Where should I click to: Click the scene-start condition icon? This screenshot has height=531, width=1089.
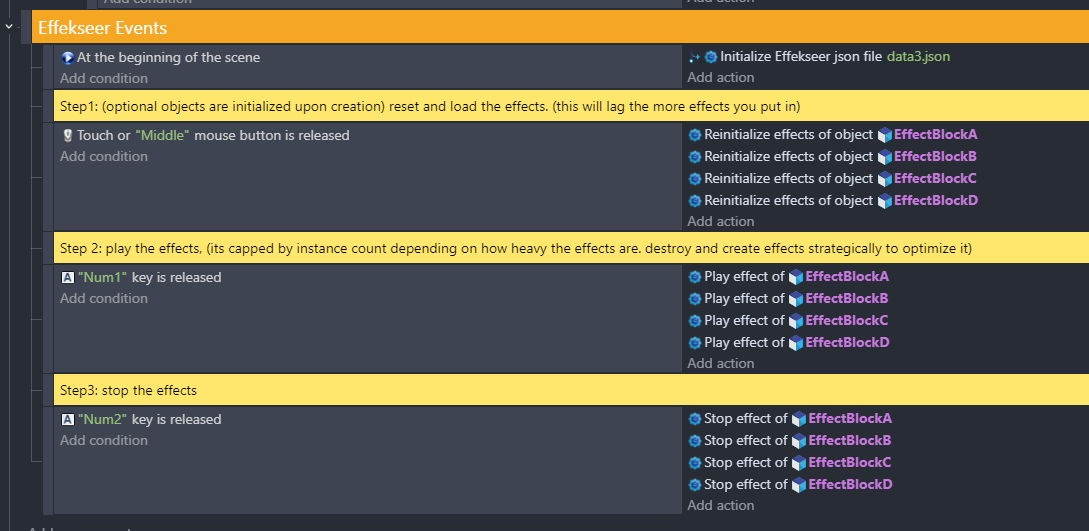click(67, 58)
